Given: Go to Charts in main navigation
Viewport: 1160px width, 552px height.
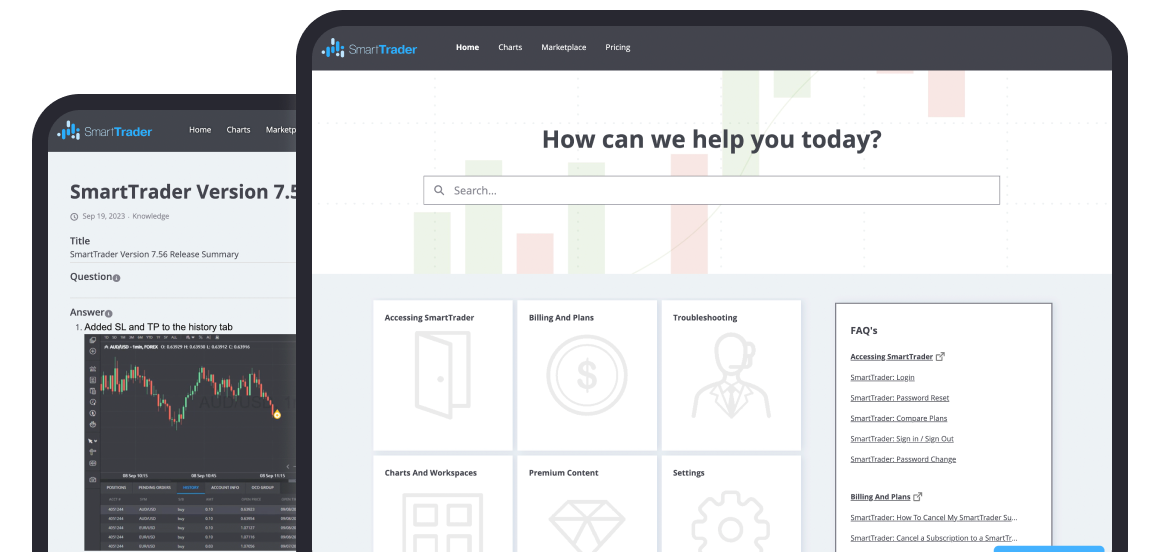Looking at the screenshot, I should coord(510,48).
